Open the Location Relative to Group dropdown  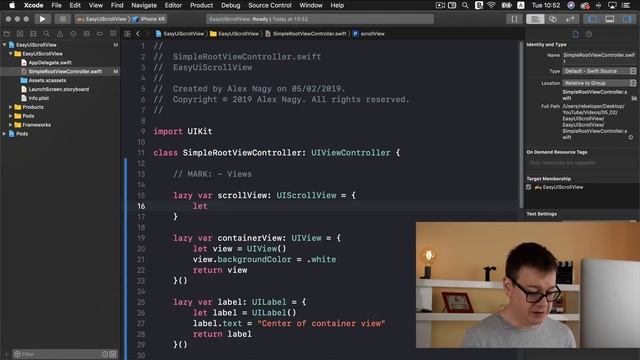[599, 83]
